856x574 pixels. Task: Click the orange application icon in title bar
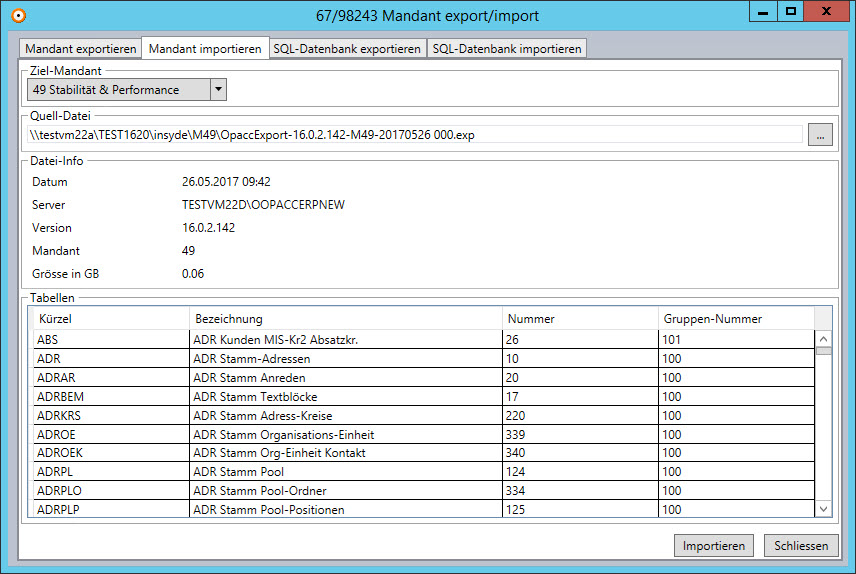[x=19, y=16]
